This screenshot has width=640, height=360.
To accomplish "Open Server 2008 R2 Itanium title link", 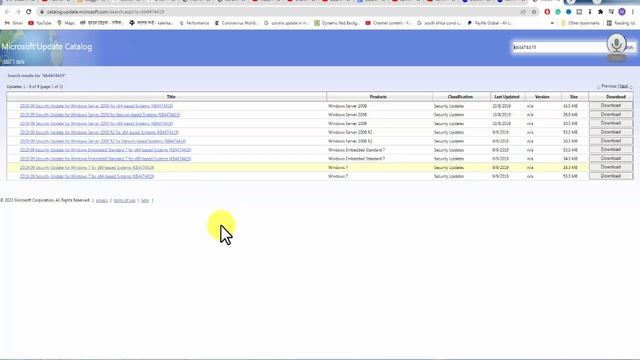I will (103, 141).
